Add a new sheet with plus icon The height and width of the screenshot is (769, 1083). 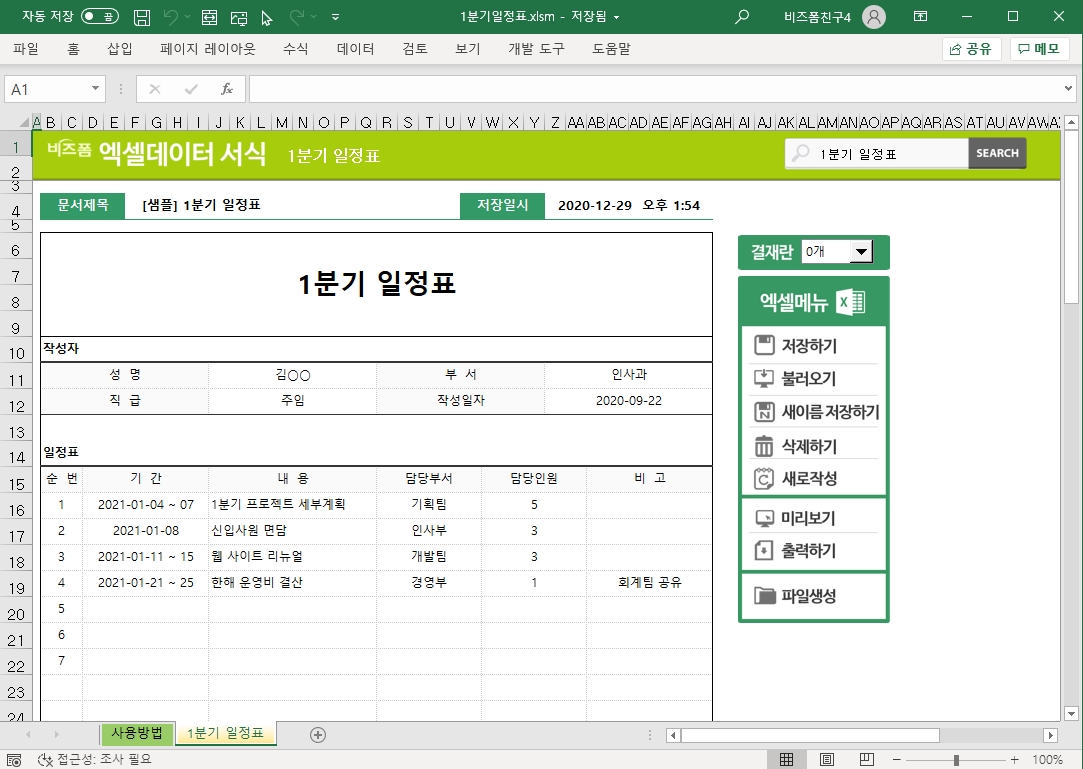[318, 735]
